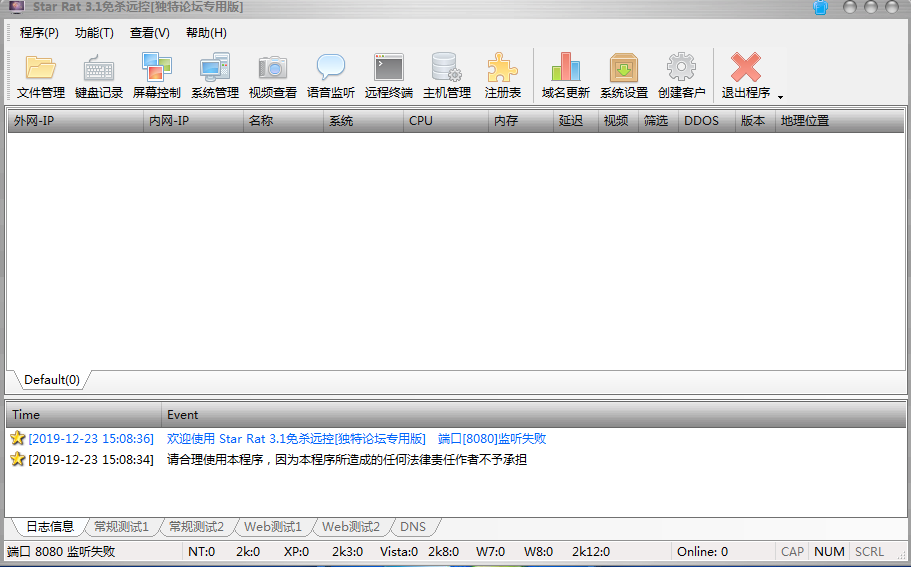Open the 远程终端 remote terminal

pyautogui.click(x=389, y=76)
